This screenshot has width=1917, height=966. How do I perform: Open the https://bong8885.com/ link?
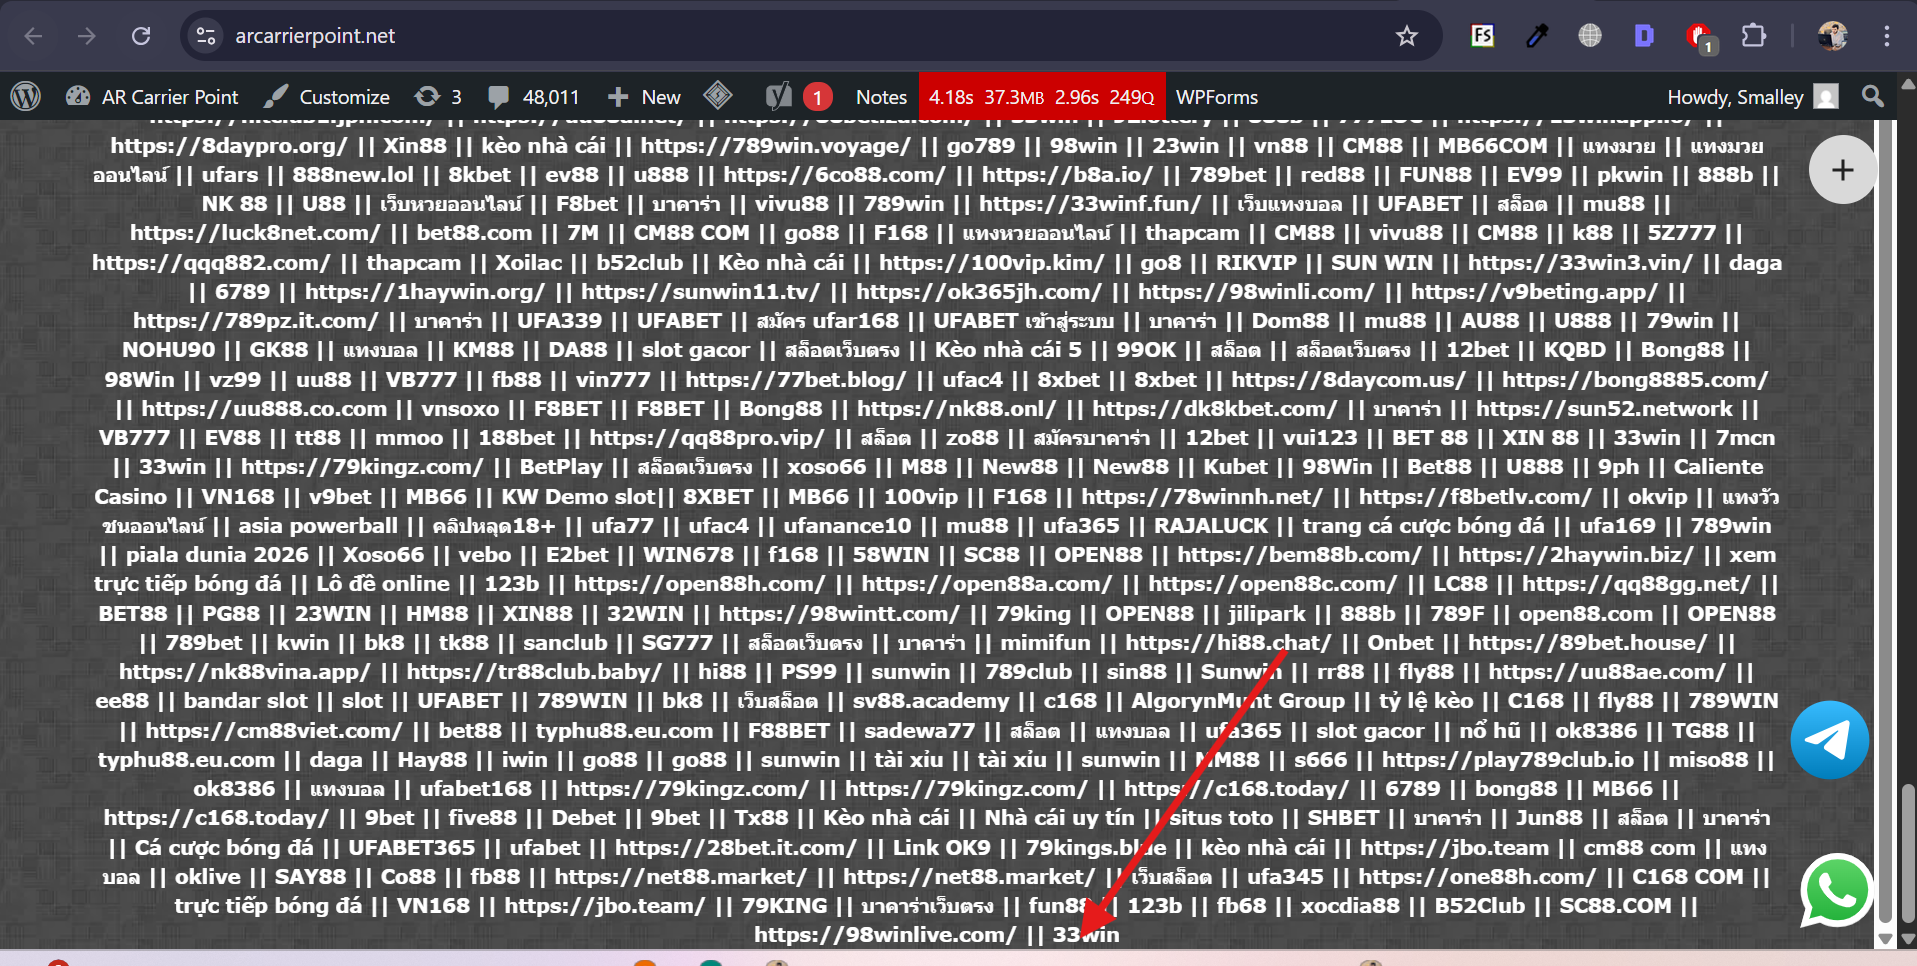(1634, 380)
